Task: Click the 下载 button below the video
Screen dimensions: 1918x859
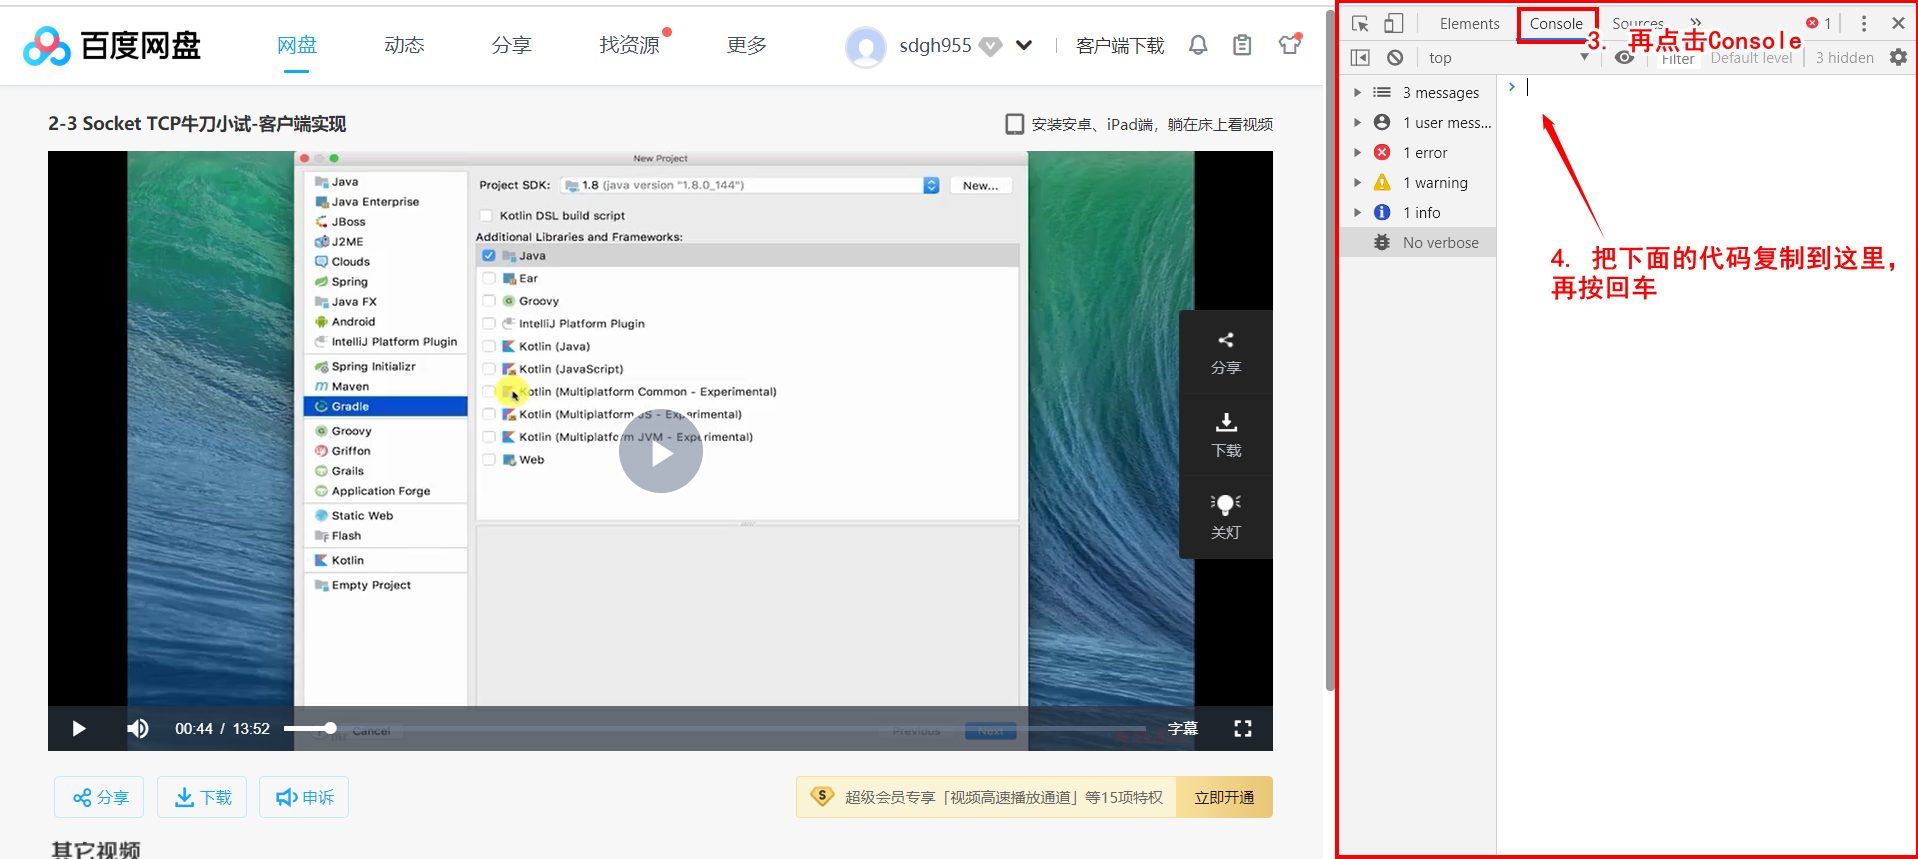Action: pos(202,797)
